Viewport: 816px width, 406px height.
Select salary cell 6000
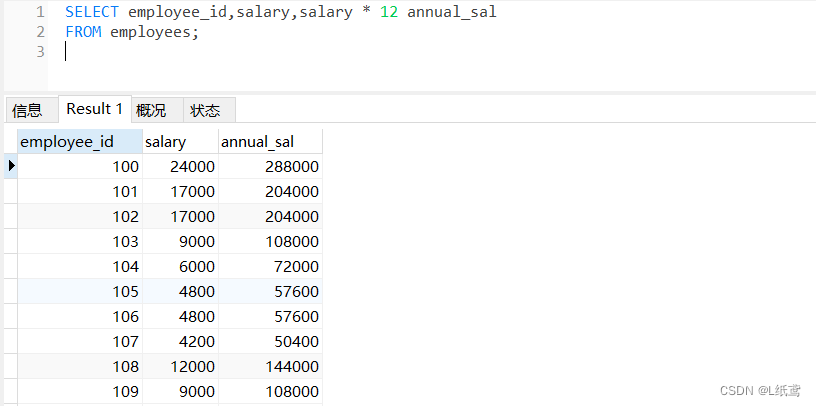(180, 267)
